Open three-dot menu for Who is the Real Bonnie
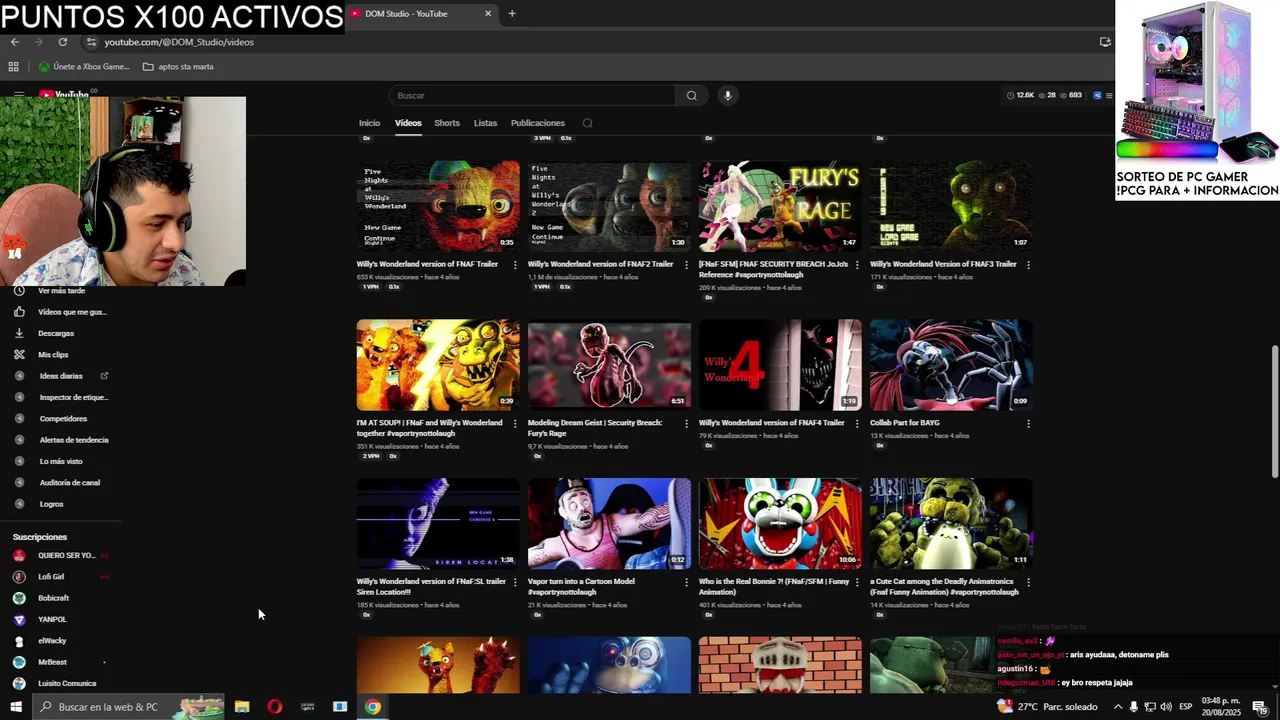Viewport: 1280px width, 720px height. coord(857,582)
